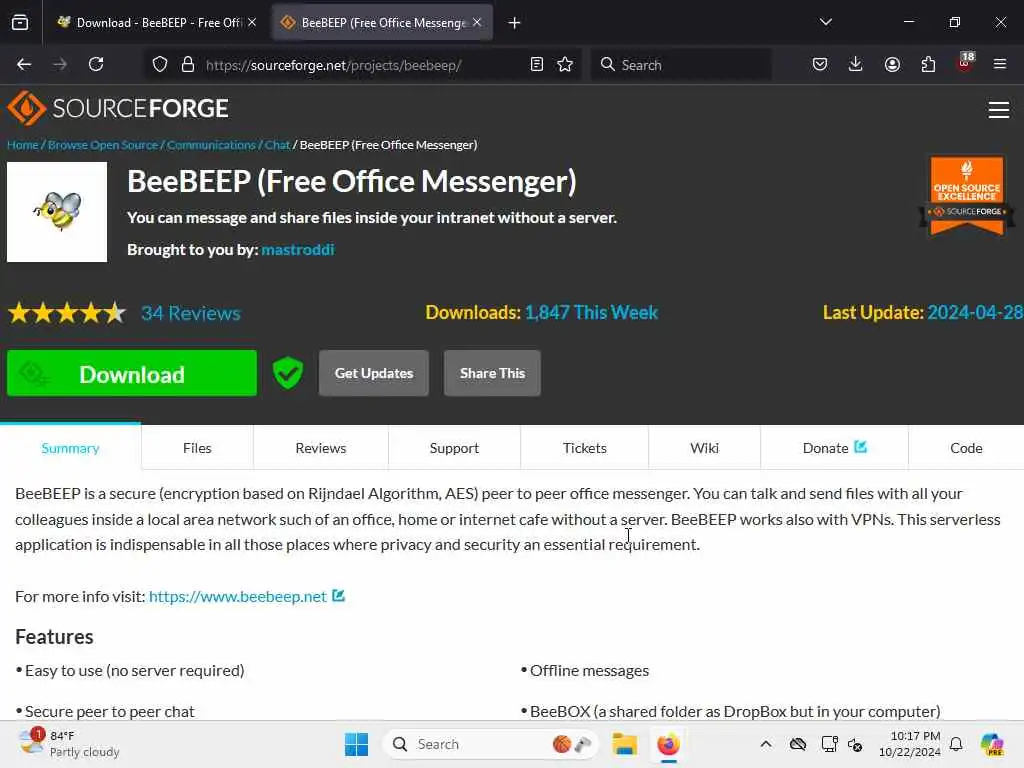Image resolution: width=1024 pixels, height=768 pixels.
Task: Click the Firefox back arrow
Action: [x=24, y=64]
